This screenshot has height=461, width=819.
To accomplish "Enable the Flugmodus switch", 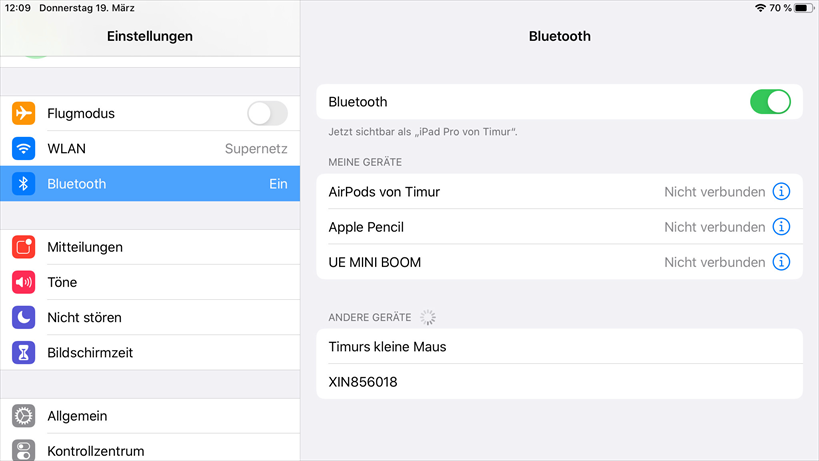I will pyautogui.click(x=267, y=114).
